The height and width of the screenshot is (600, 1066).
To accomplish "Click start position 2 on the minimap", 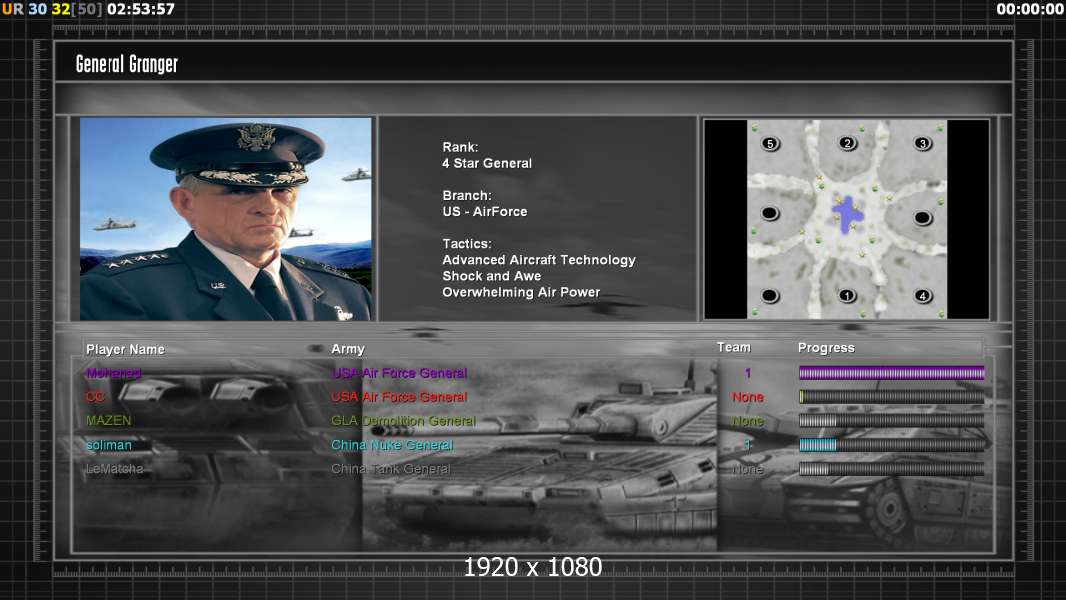I will click(x=846, y=143).
